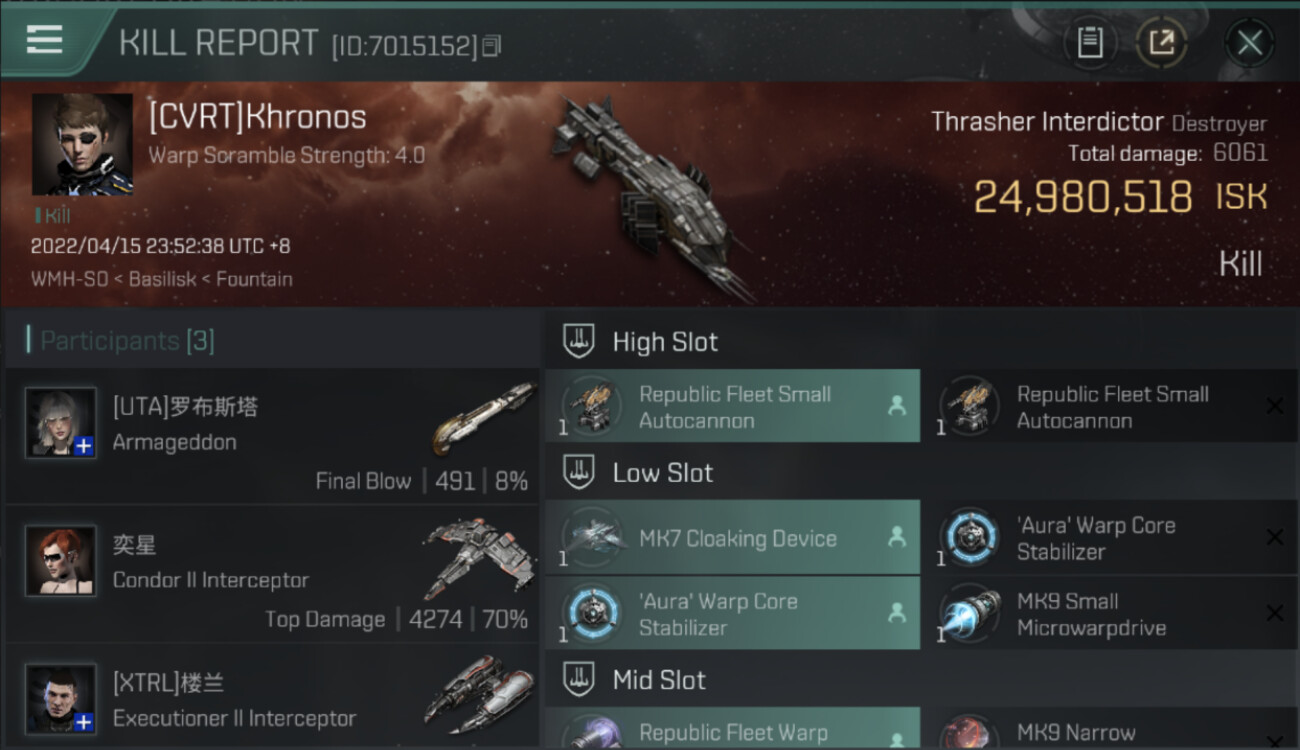Close the kill report window
Screen dimensions: 1300x750
click(x=1249, y=43)
